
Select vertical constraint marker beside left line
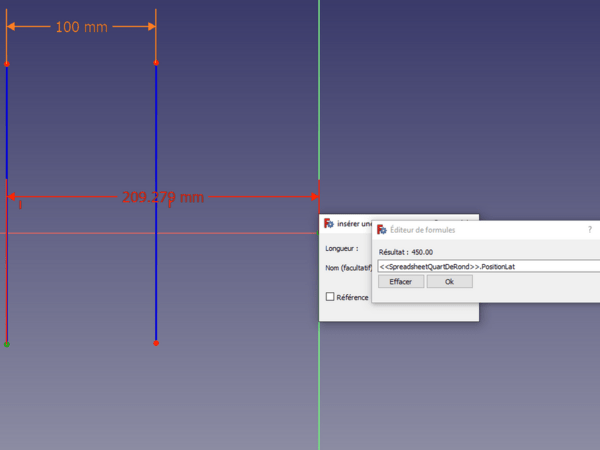click(x=19, y=205)
